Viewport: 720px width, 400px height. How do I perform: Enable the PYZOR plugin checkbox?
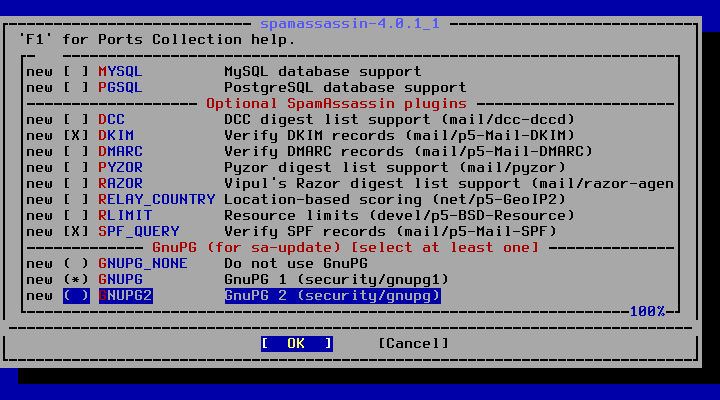[x=76, y=168]
